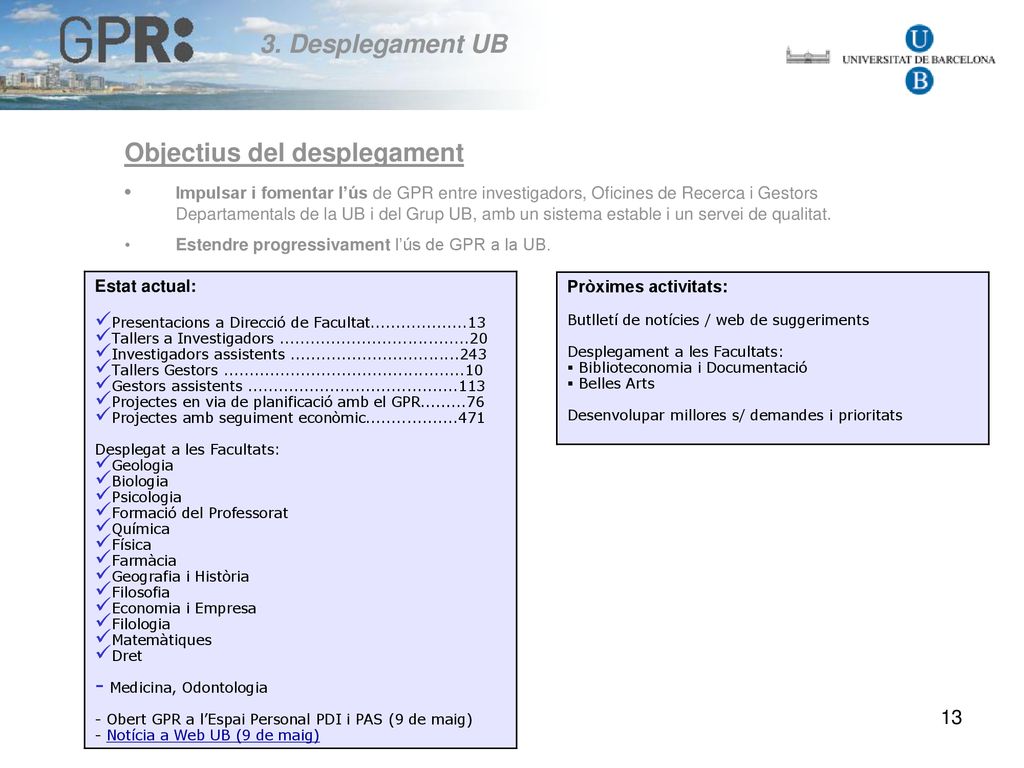Click checkmark beside Gestors assistents
The width and height of the screenshot is (1024, 768).
(103, 383)
